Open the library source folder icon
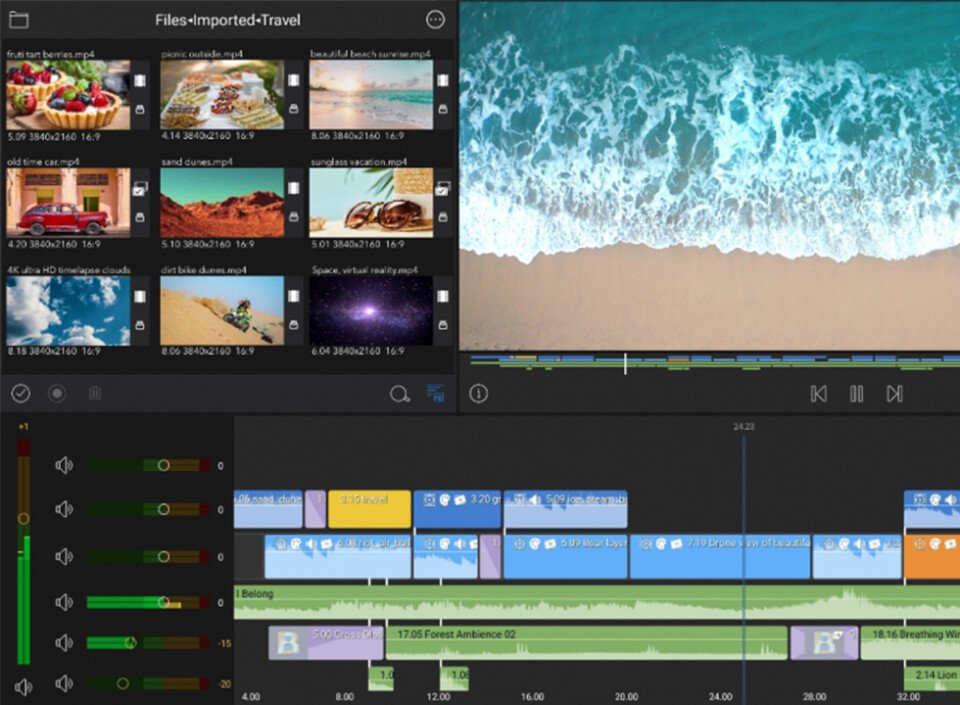This screenshot has width=960, height=705. point(18,20)
